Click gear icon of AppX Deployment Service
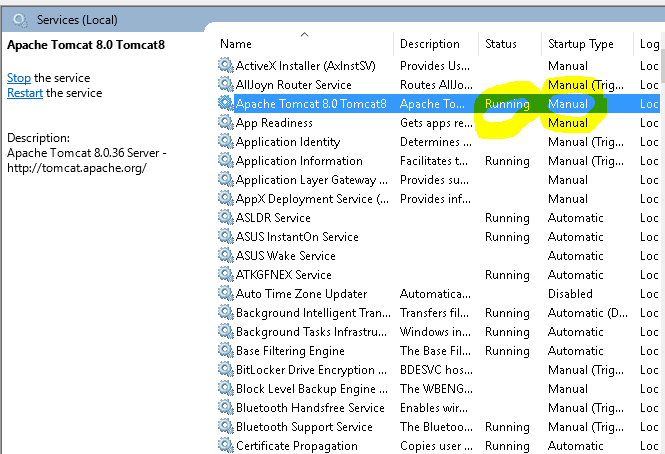665x454 pixels. coord(226,199)
